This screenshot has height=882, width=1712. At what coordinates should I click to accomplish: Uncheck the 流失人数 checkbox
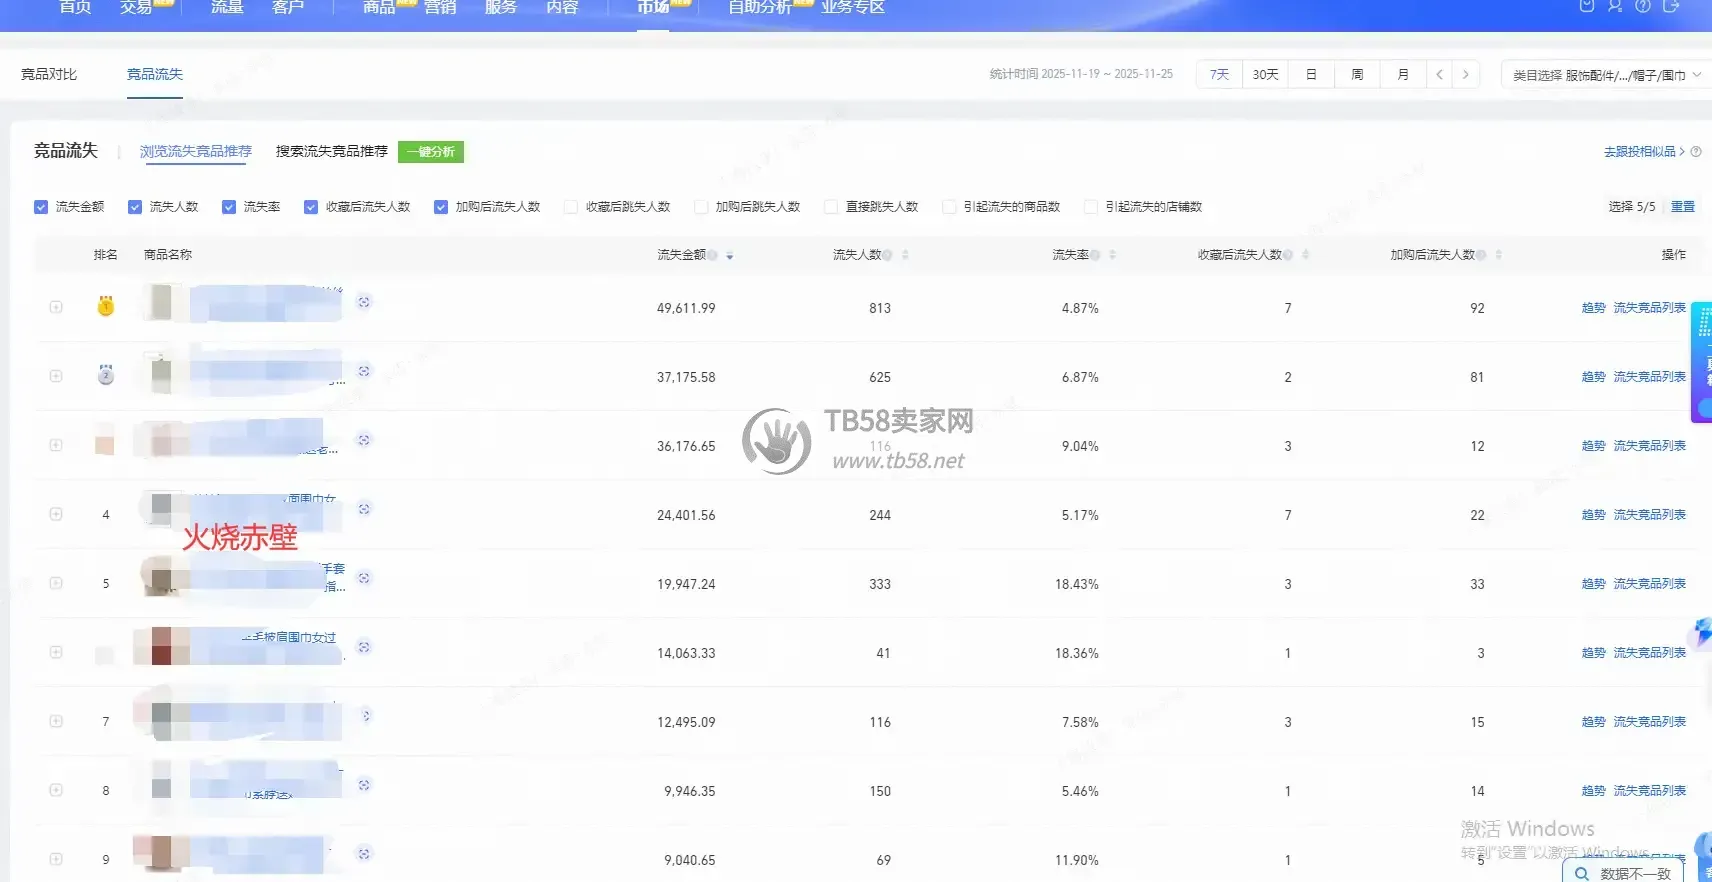135,207
